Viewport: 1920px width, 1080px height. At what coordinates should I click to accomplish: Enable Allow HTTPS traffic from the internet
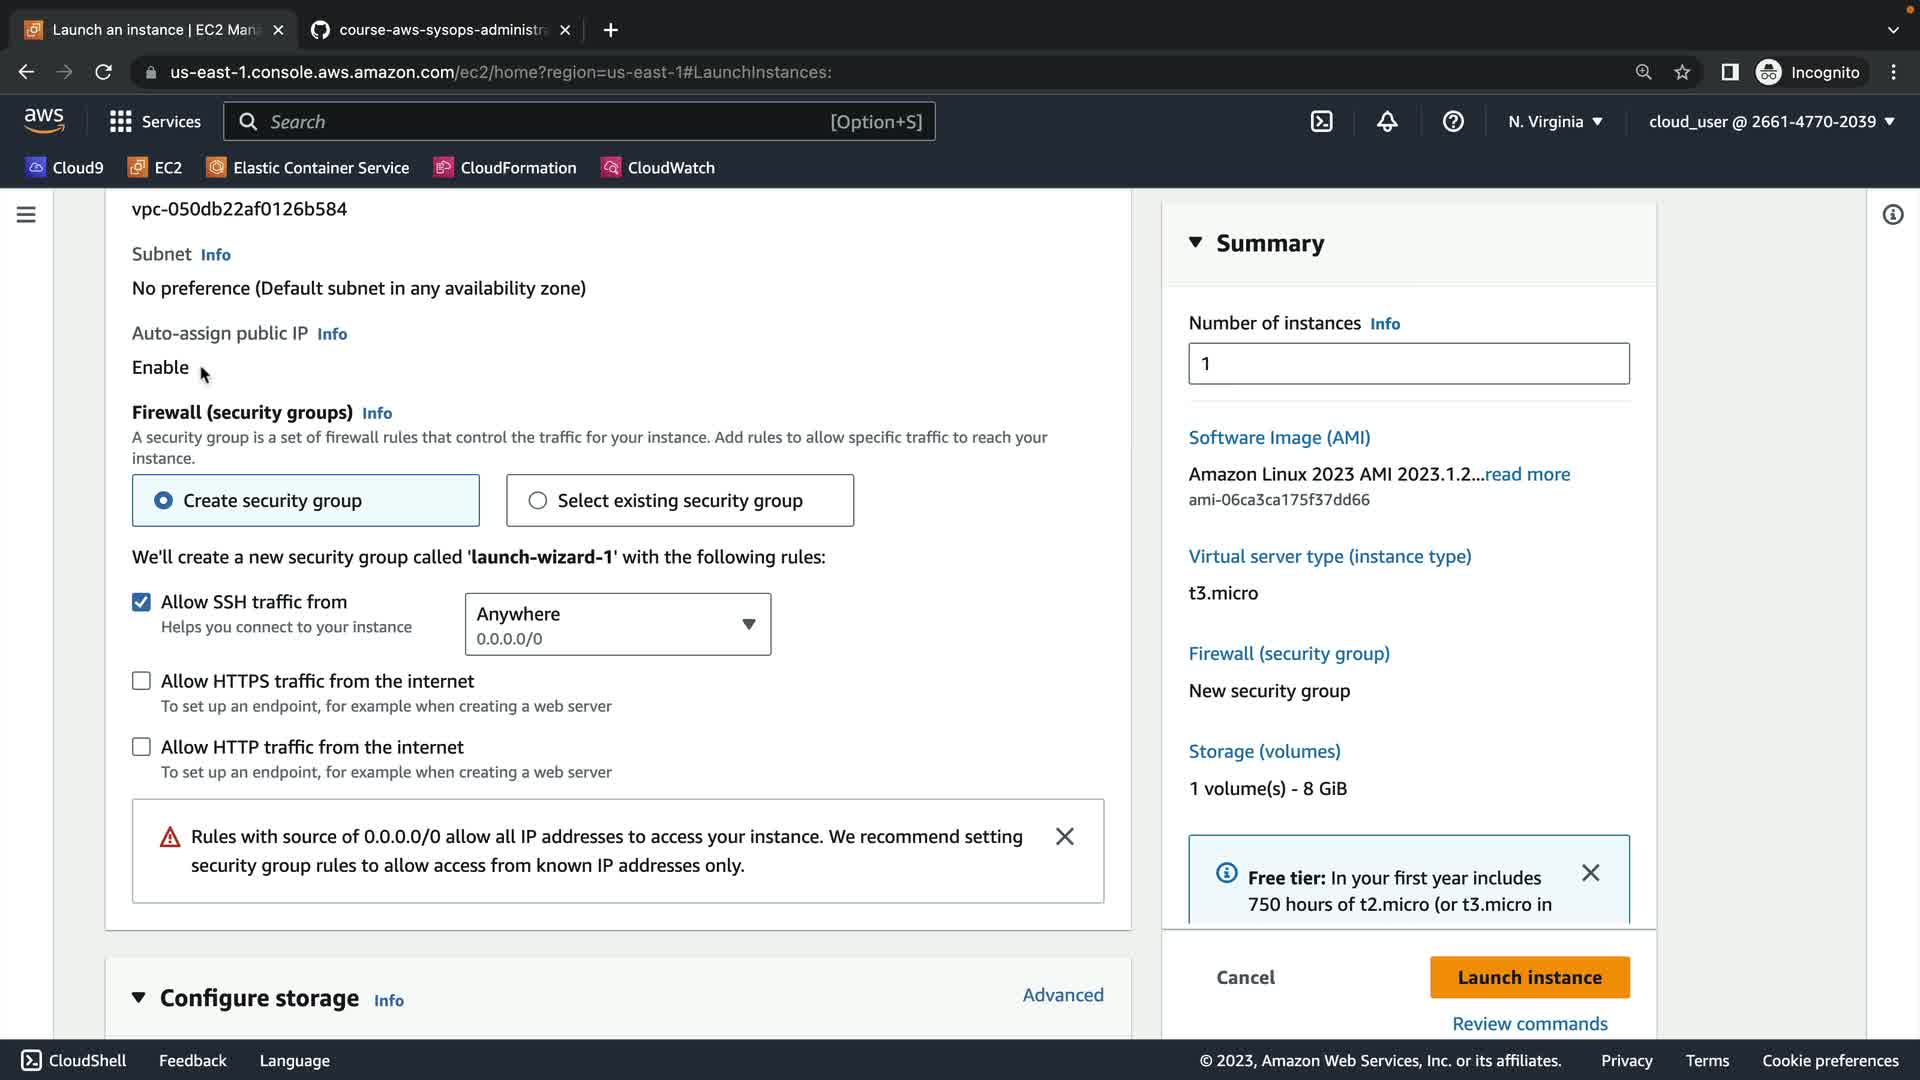[141, 681]
